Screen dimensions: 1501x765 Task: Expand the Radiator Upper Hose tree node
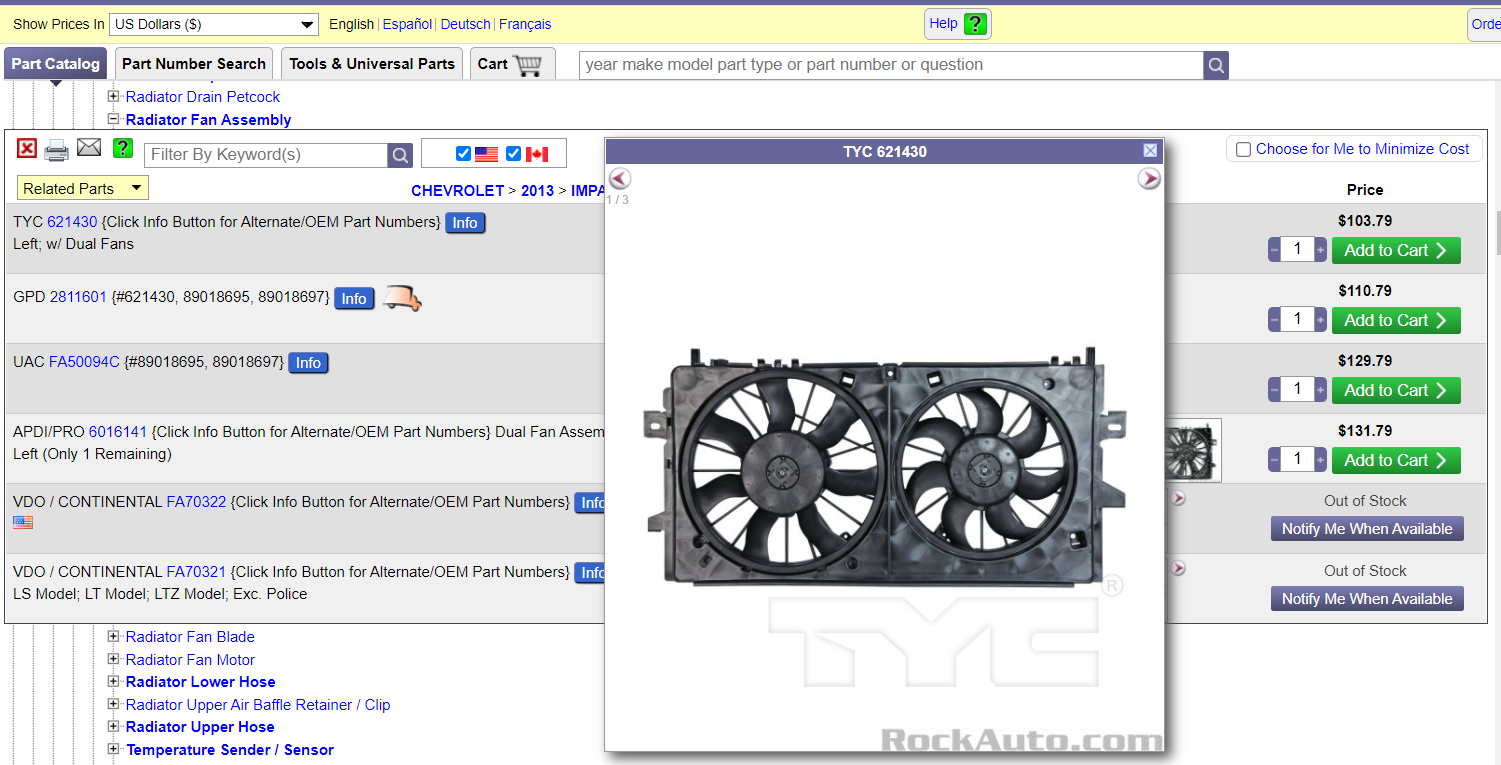(114, 727)
